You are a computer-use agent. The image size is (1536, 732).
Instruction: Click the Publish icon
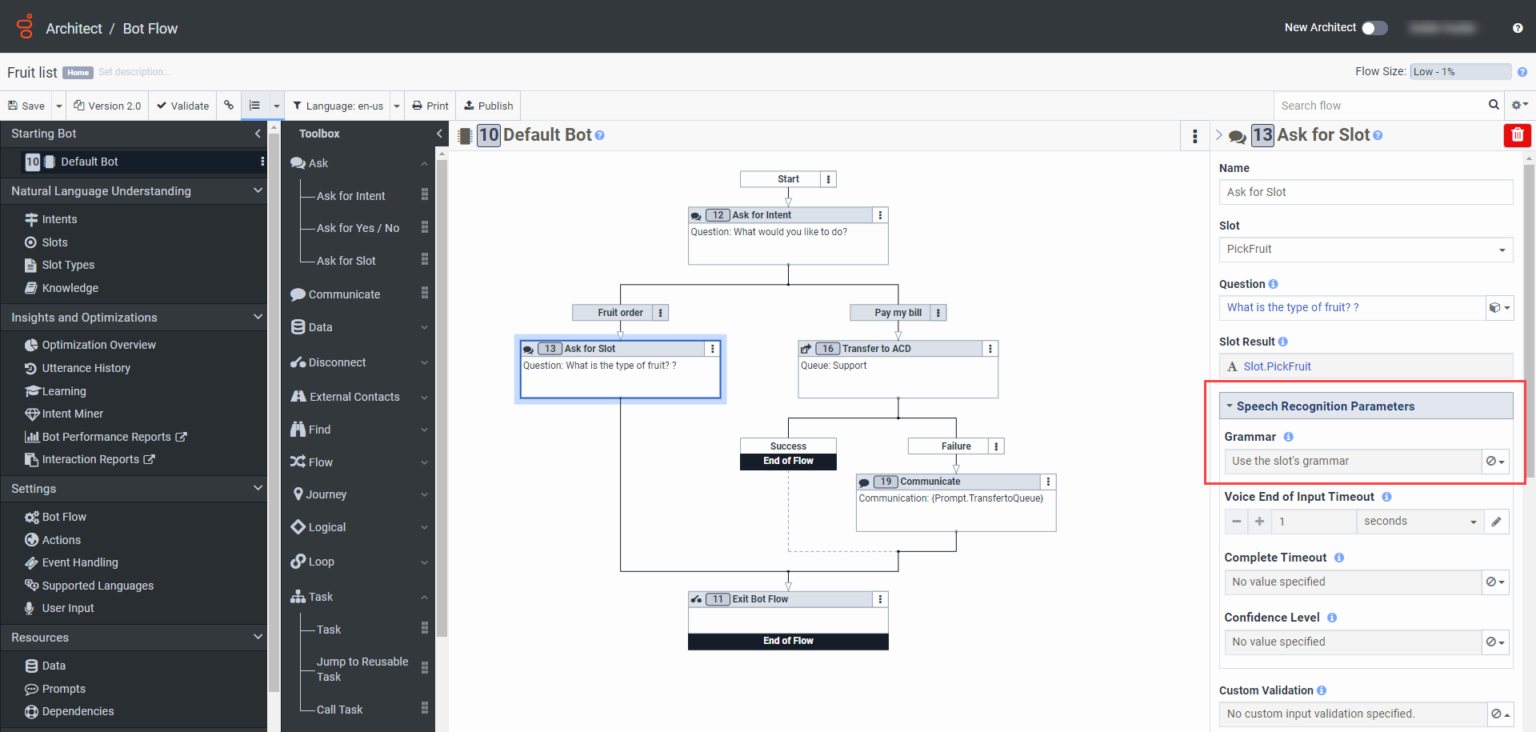(488, 105)
